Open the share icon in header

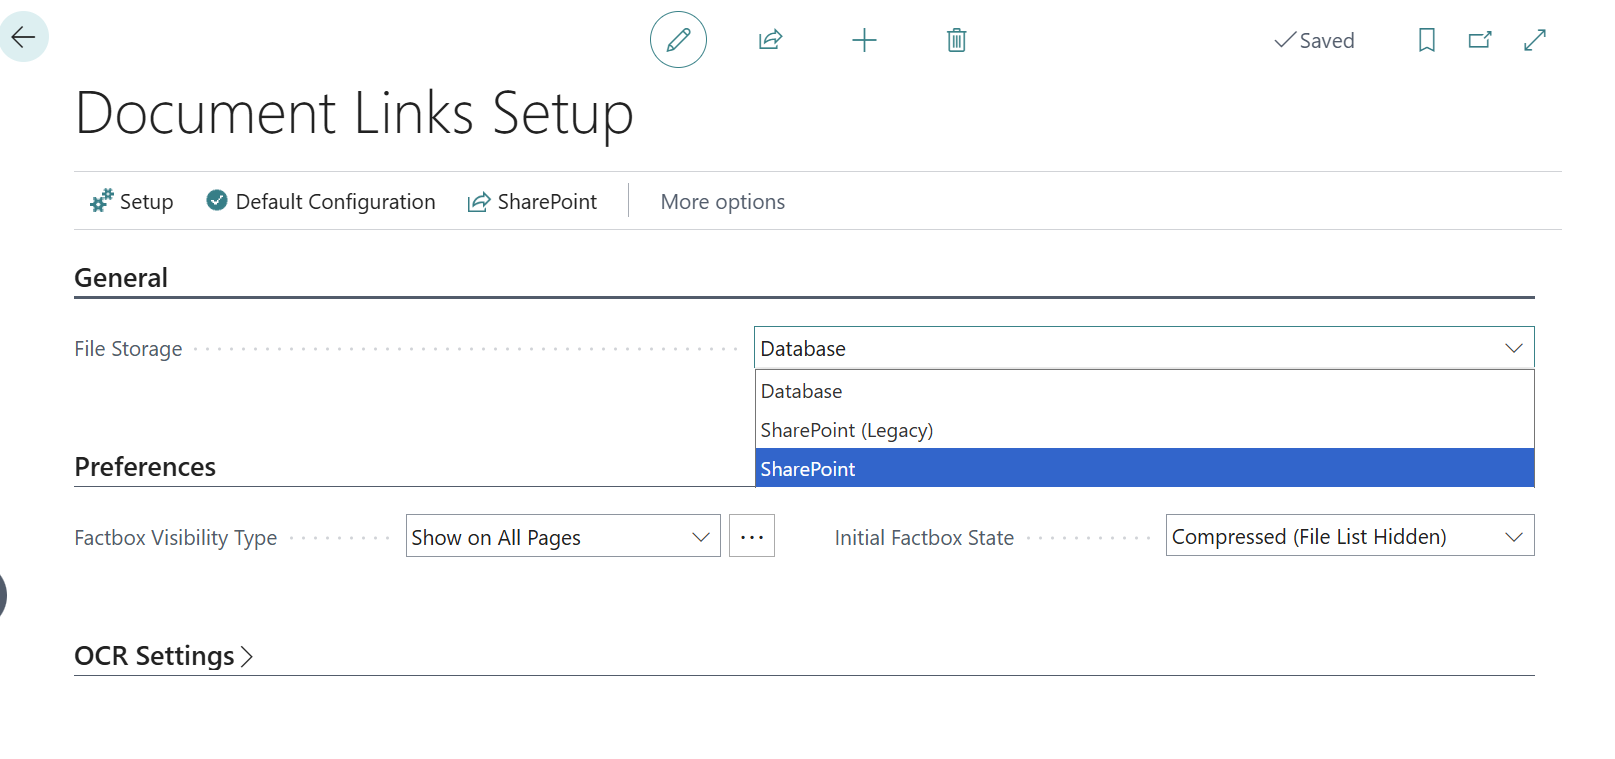click(x=770, y=40)
